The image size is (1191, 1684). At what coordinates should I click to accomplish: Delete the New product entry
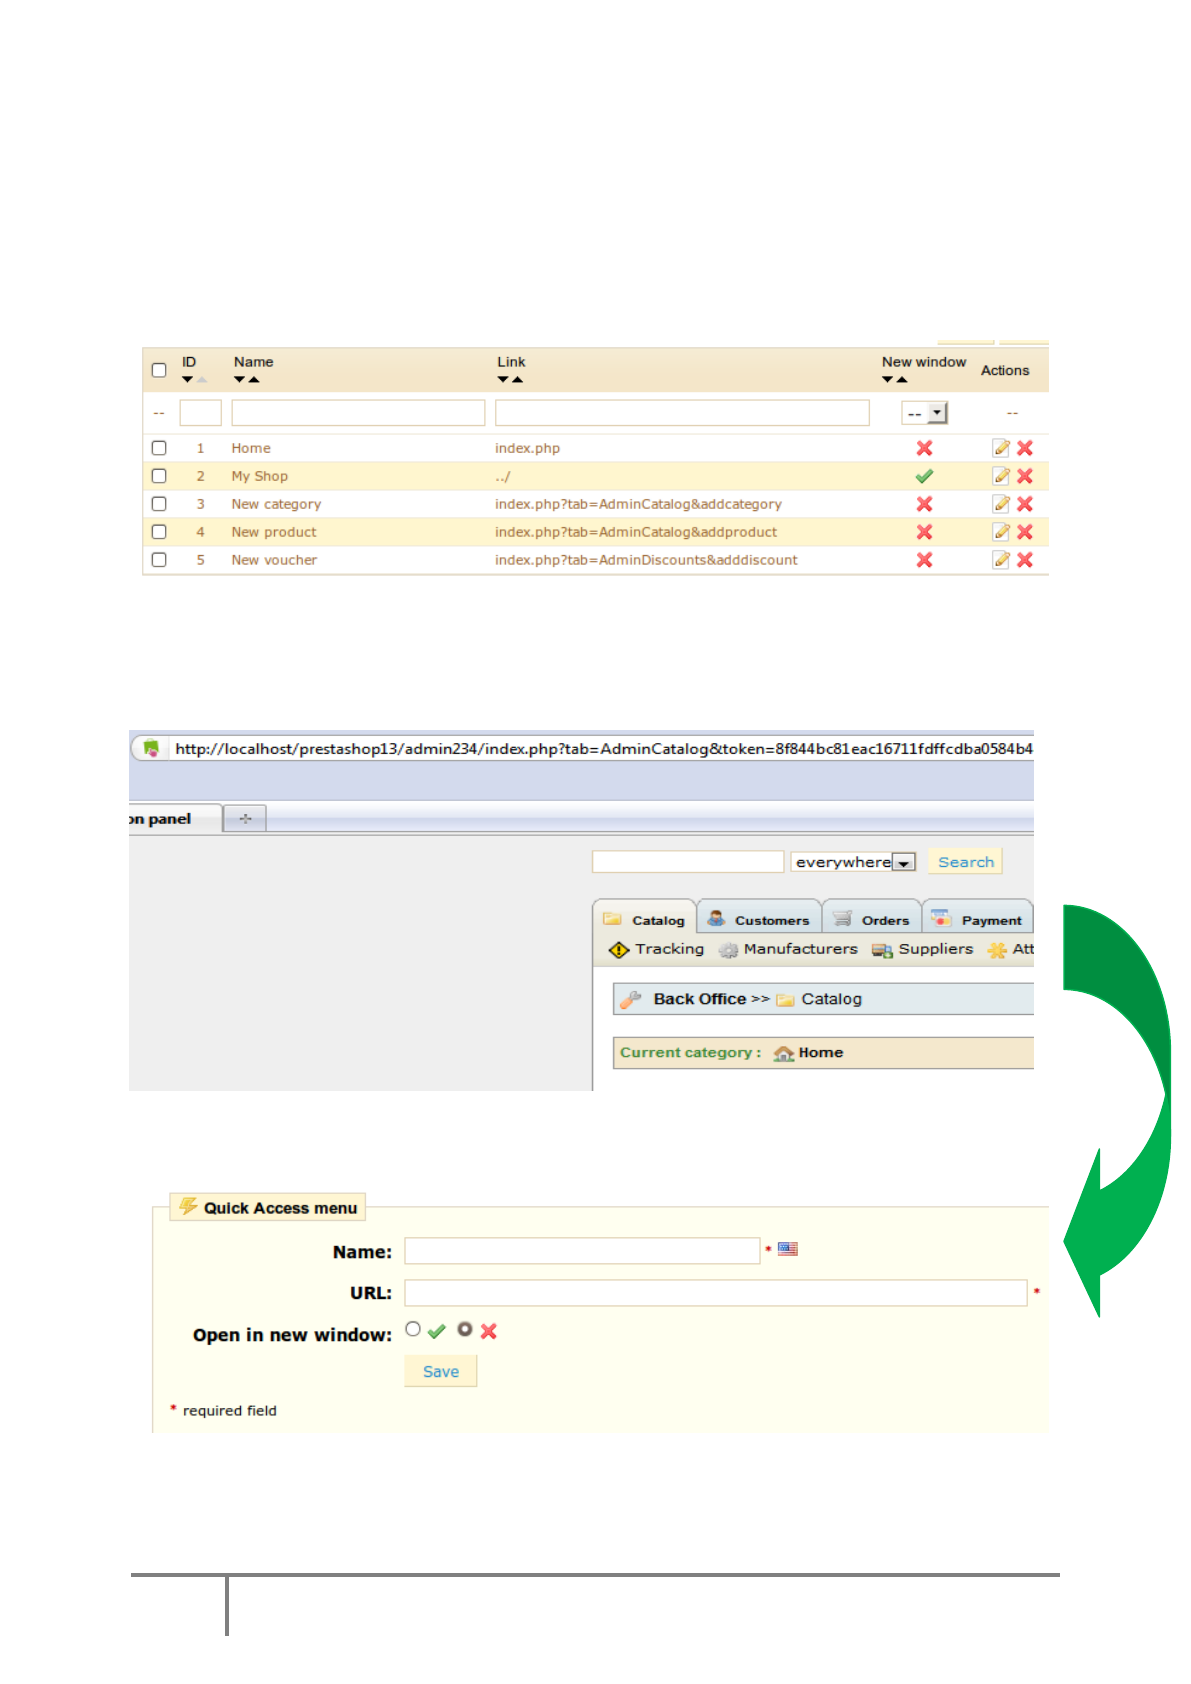tap(1025, 532)
